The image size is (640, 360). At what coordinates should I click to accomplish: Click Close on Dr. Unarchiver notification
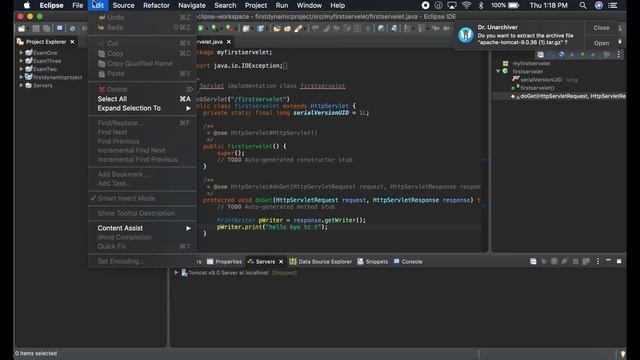(x=601, y=28)
